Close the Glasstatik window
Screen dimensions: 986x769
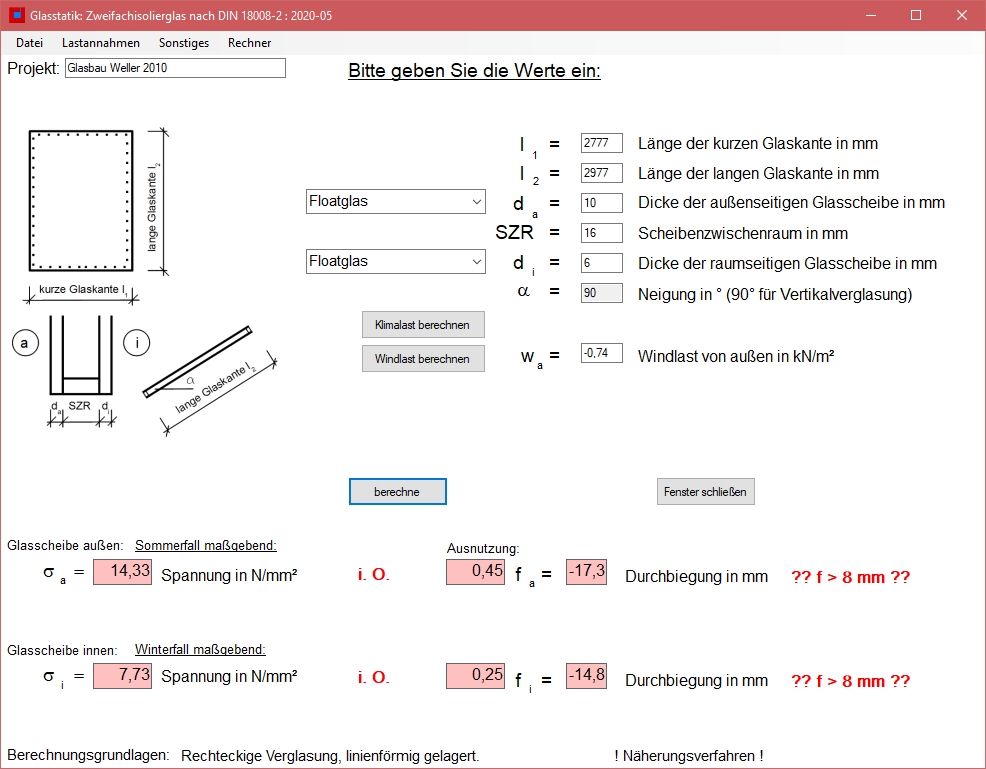961,15
